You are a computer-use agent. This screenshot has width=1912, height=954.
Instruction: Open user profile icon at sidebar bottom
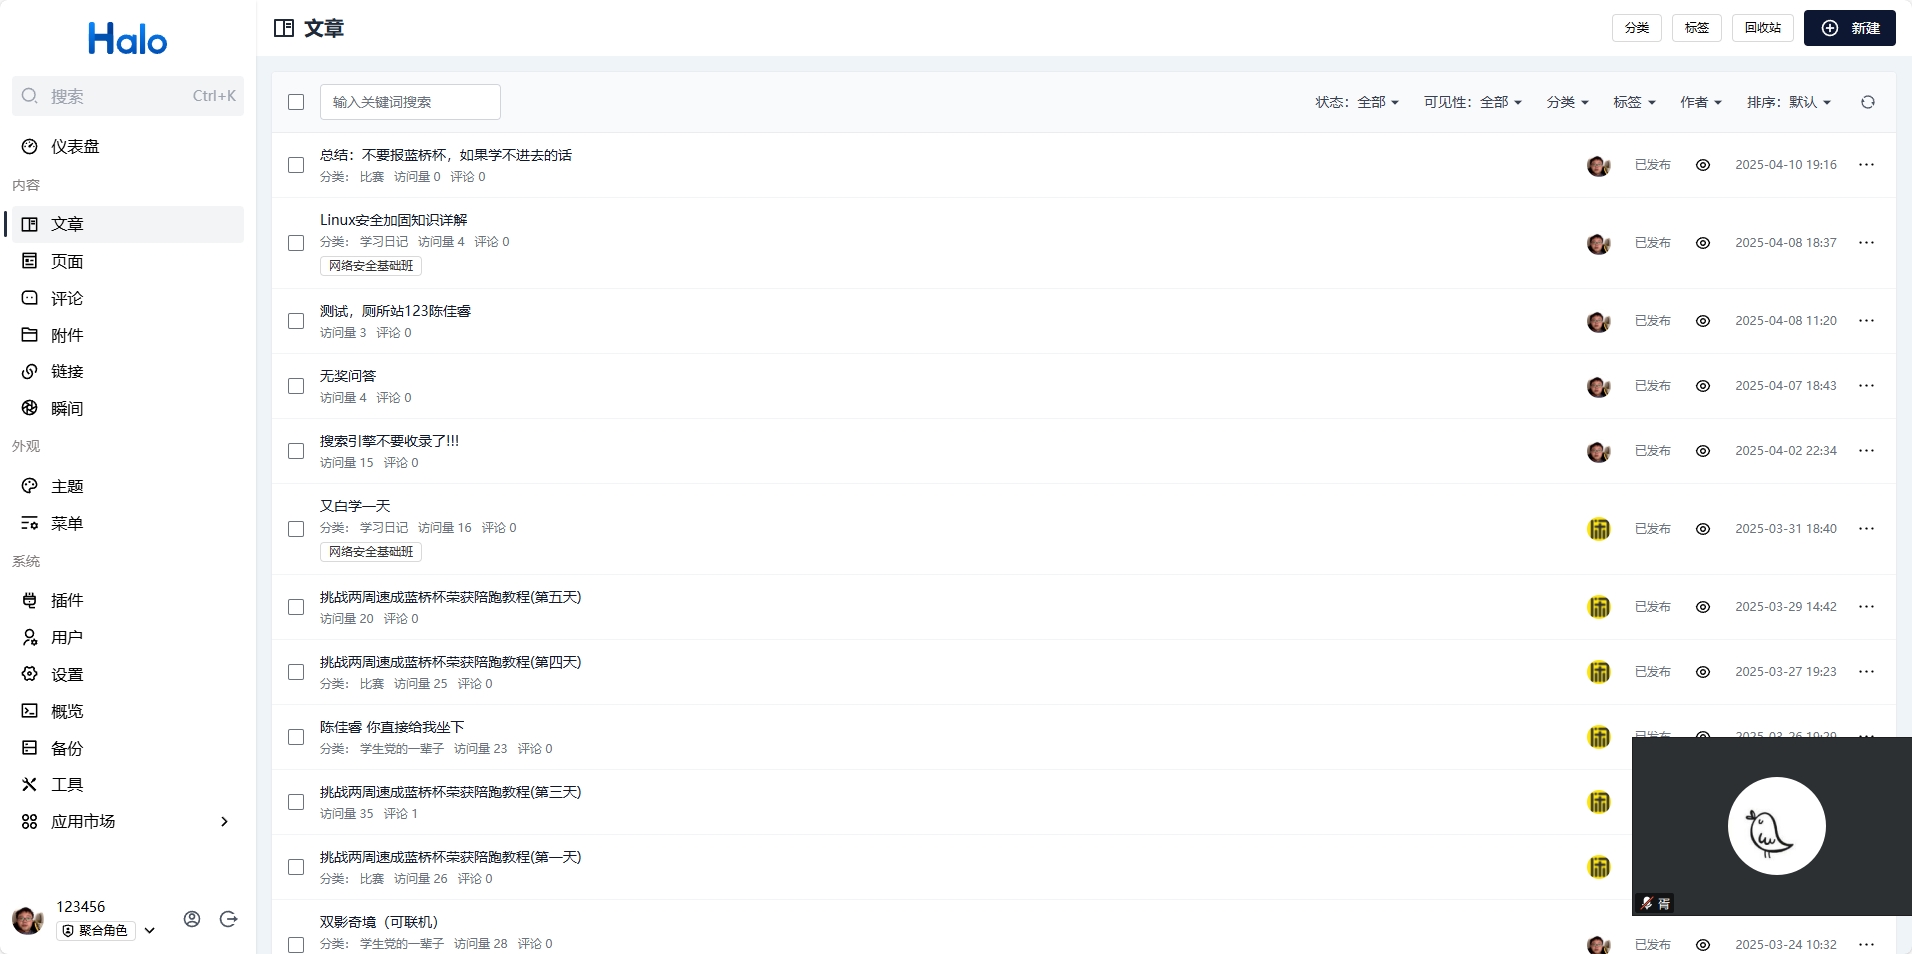192,919
